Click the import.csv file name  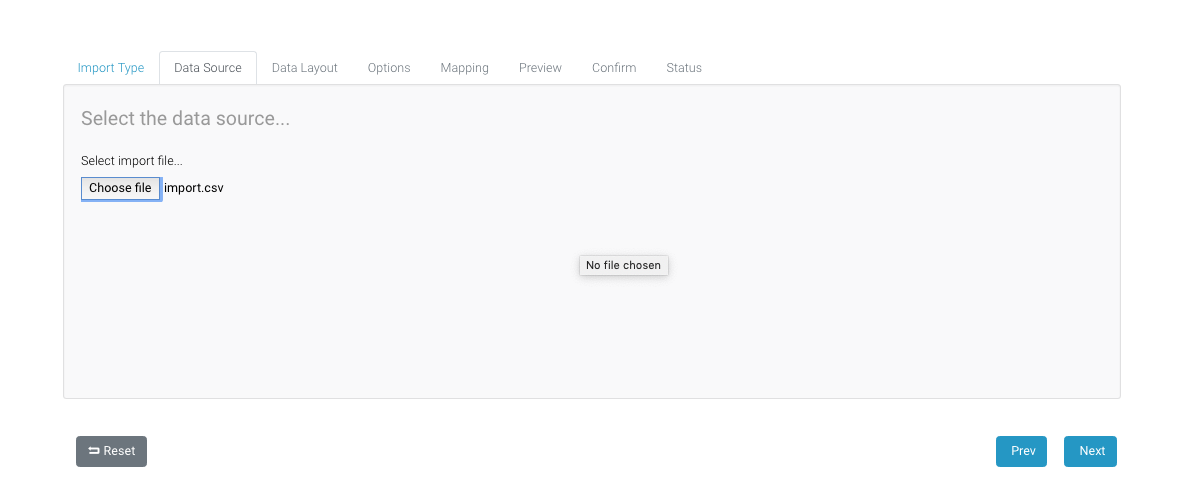tap(194, 188)
